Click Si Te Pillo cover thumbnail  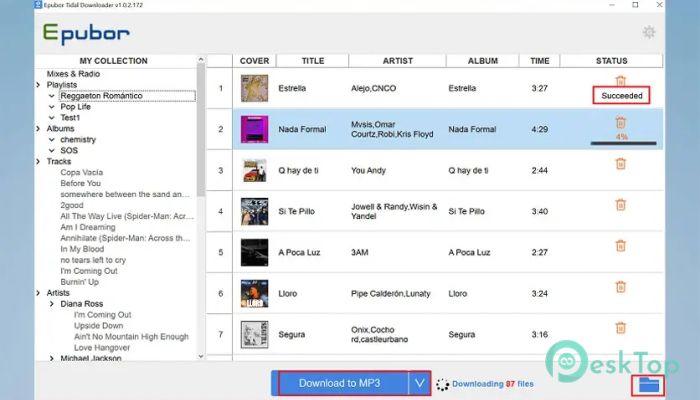(254, 212)
